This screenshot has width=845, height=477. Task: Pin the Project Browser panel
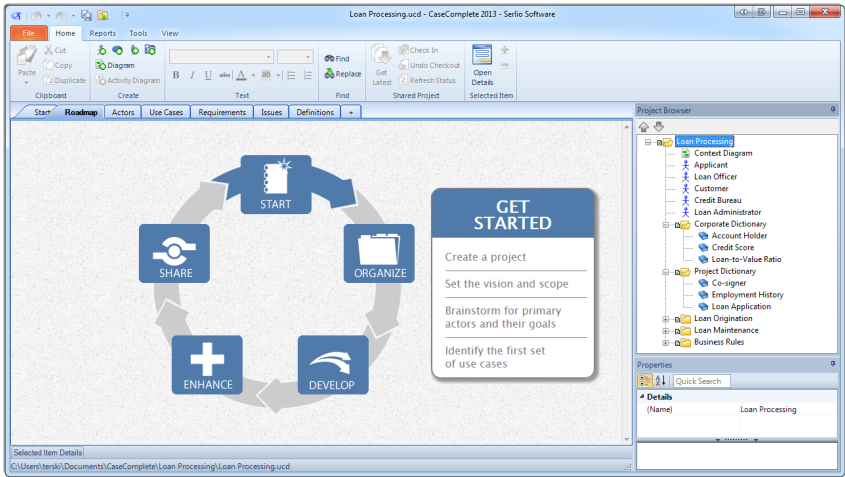[832, 110]
